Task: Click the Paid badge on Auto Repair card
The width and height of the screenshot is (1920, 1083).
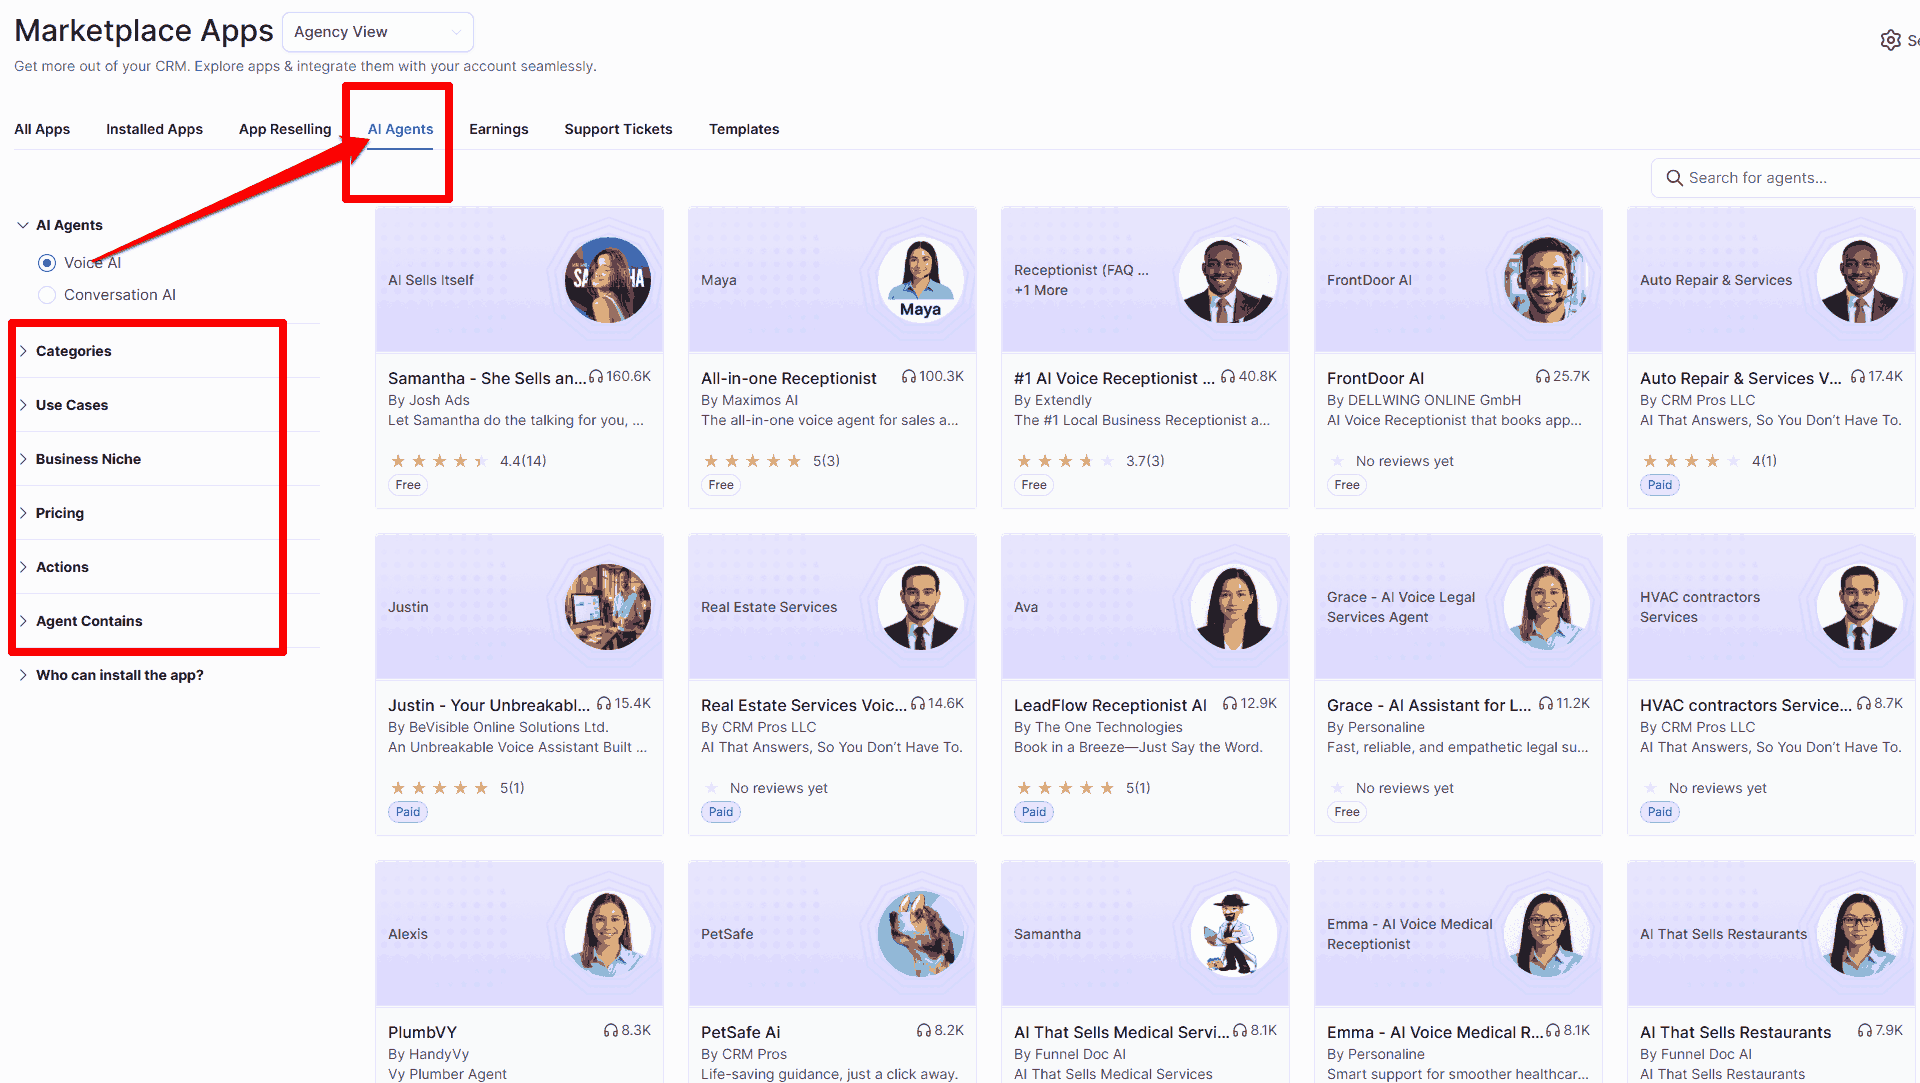Action: (x=1660, y=485)
